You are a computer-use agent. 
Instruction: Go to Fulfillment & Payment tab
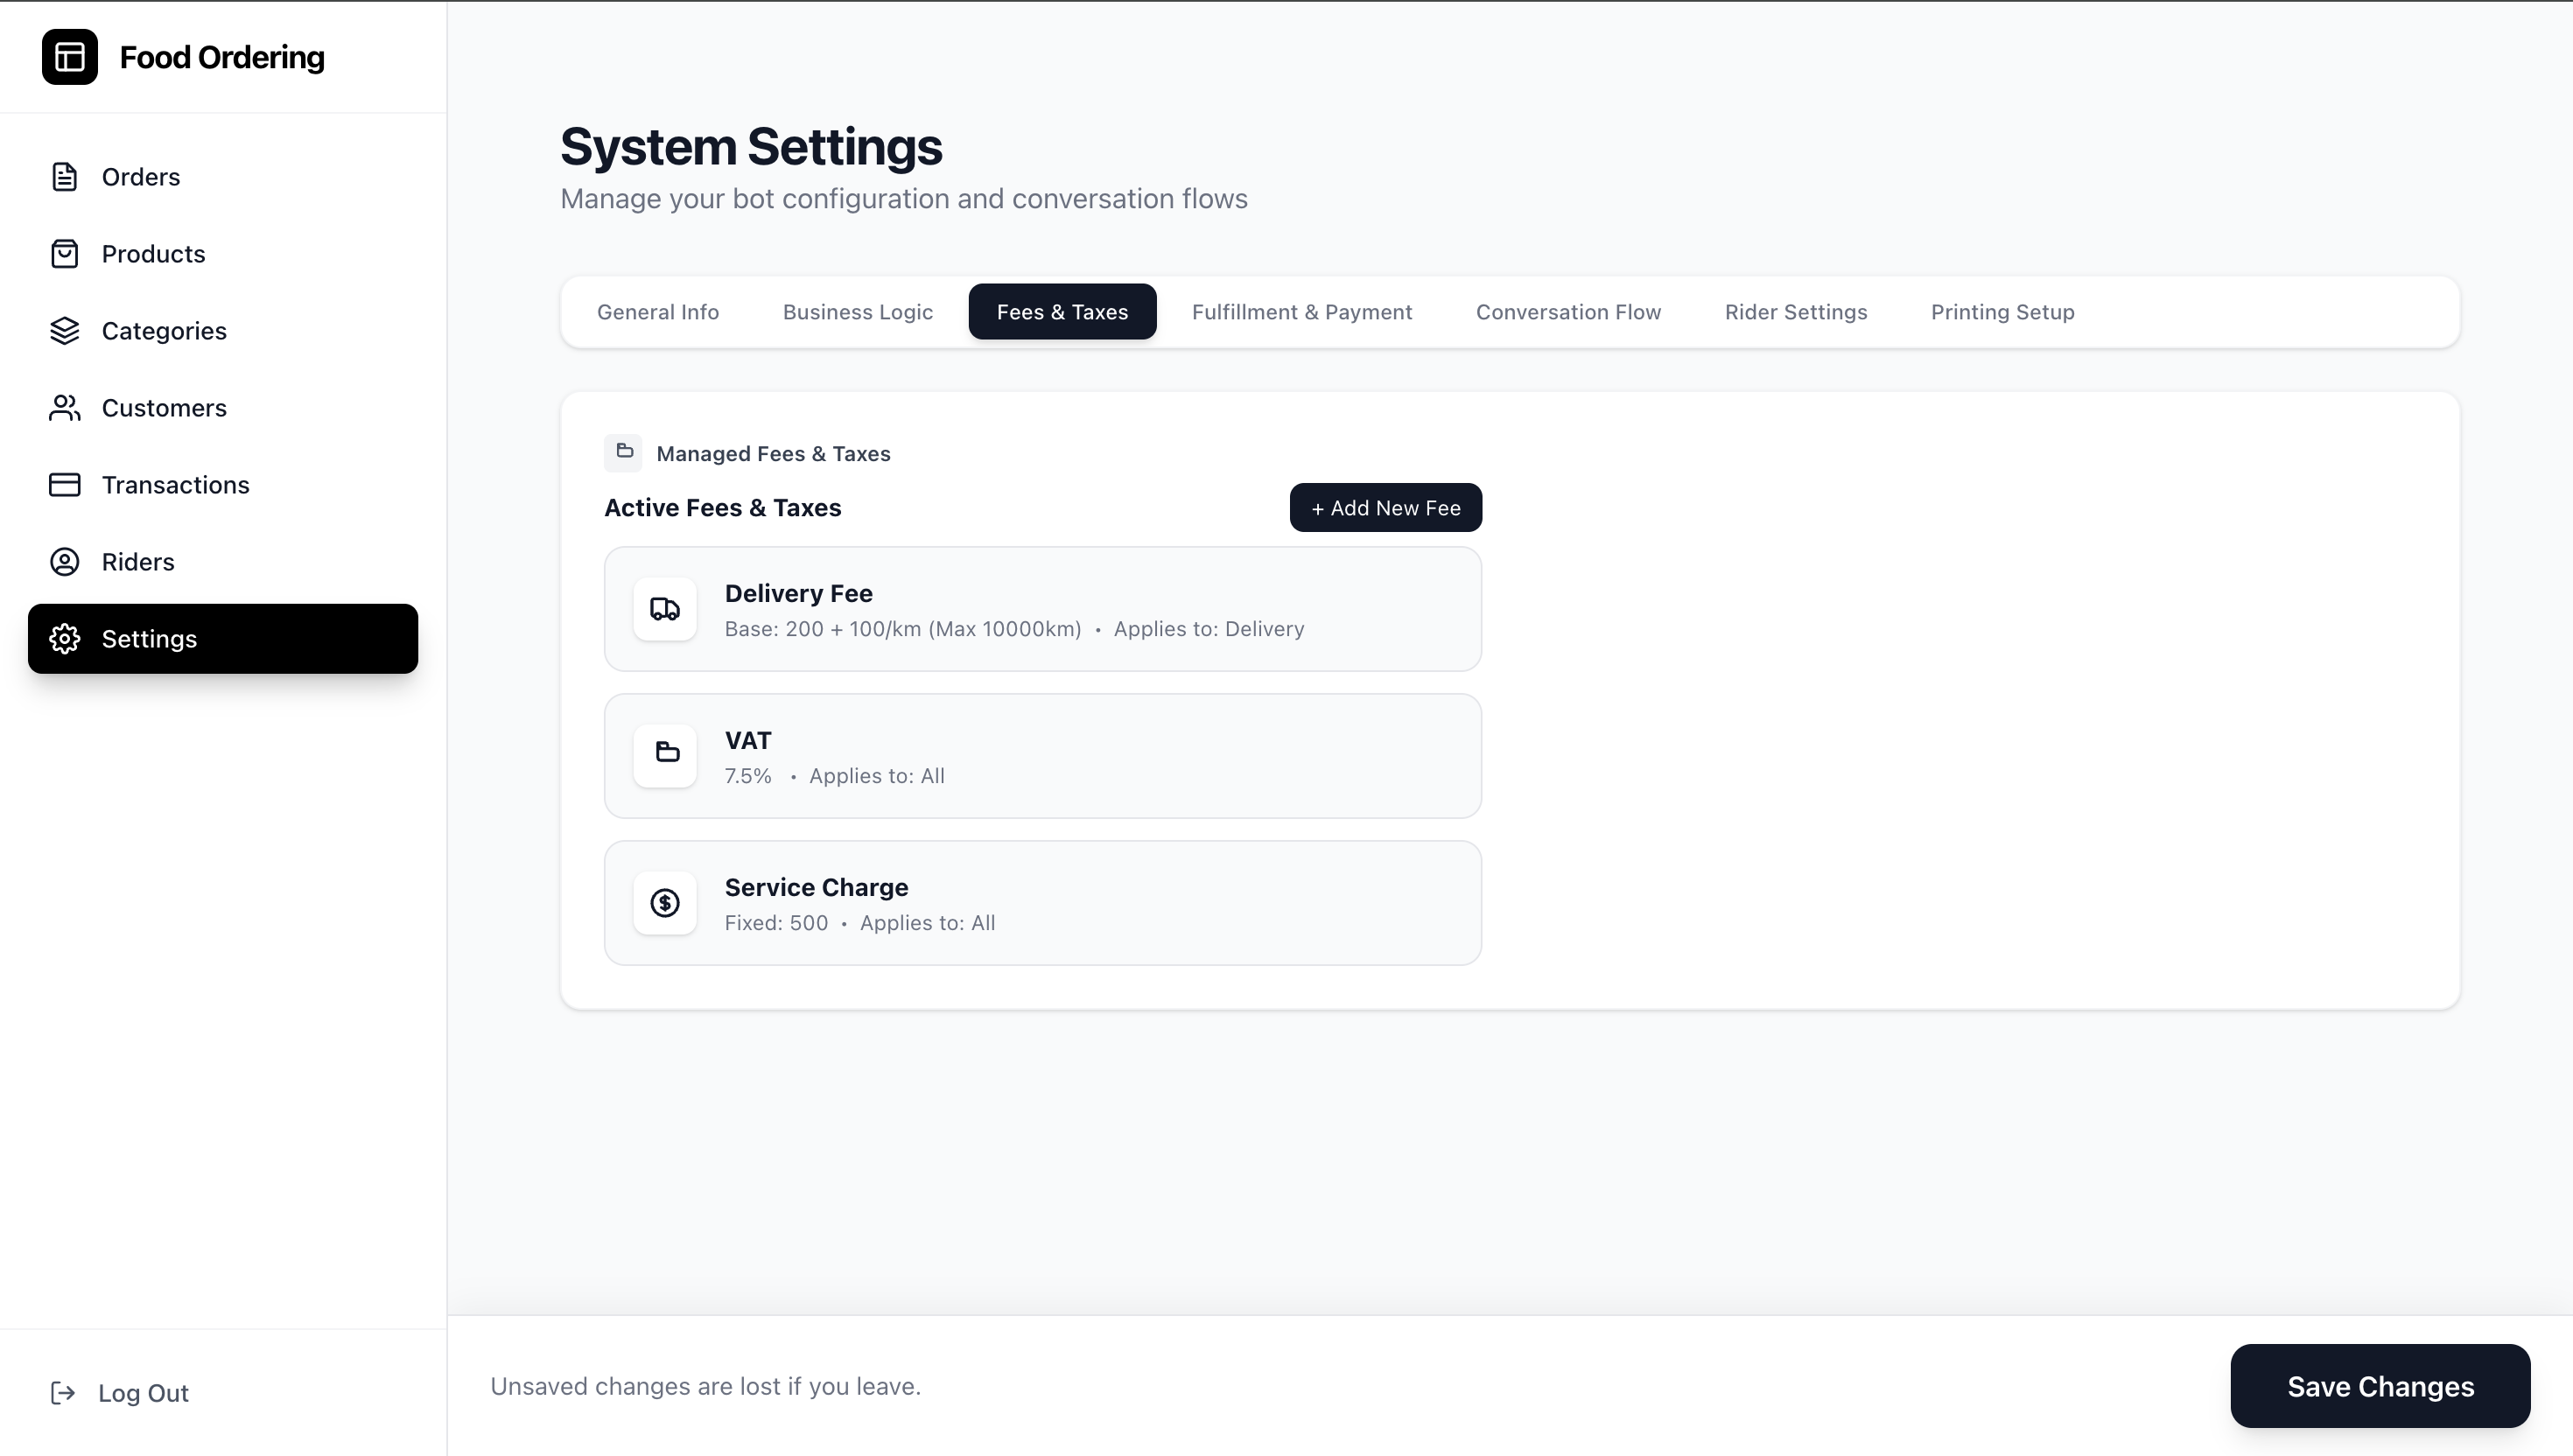(x=1302, y=312)
